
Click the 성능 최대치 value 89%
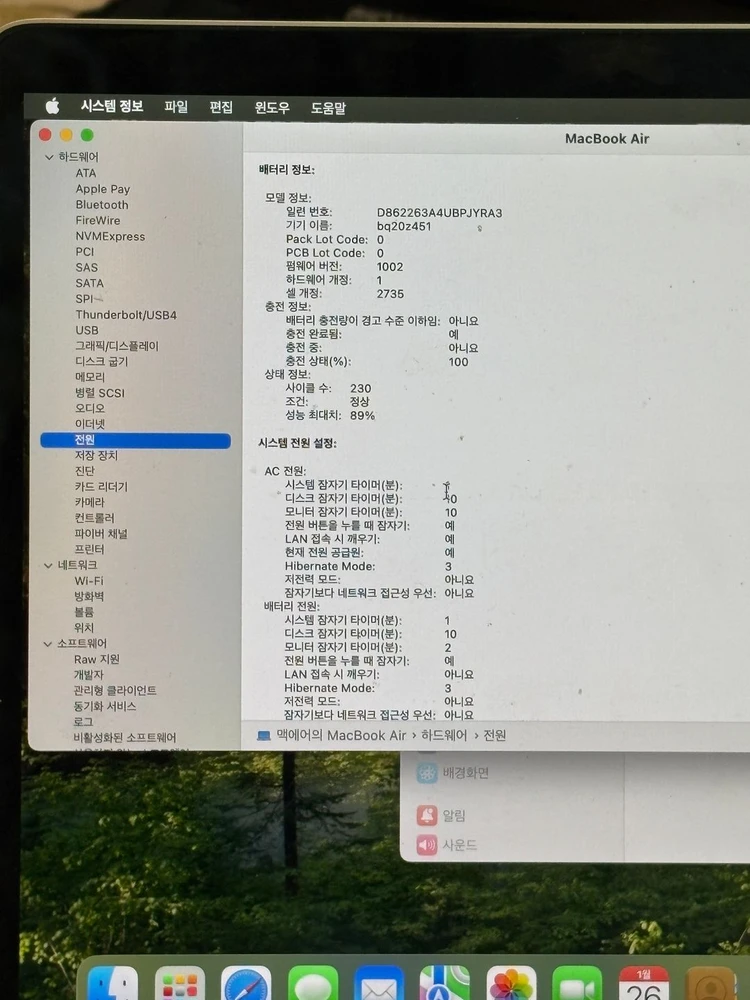tap(362, 416)
